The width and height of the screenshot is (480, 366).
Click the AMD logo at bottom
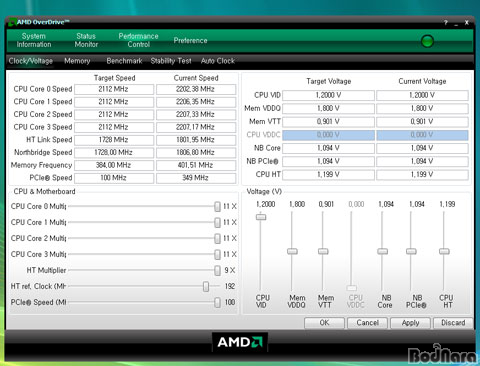coord(240,342)
